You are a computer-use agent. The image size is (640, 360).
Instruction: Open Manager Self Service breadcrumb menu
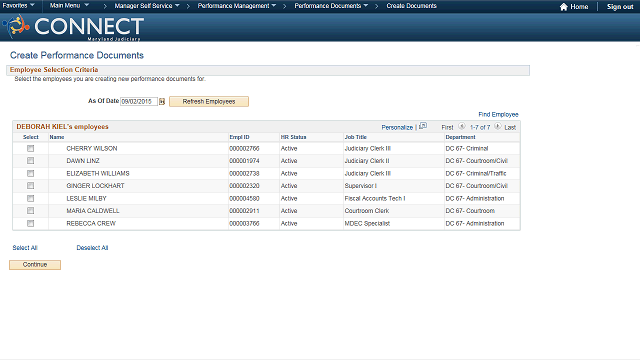(147, 6)
